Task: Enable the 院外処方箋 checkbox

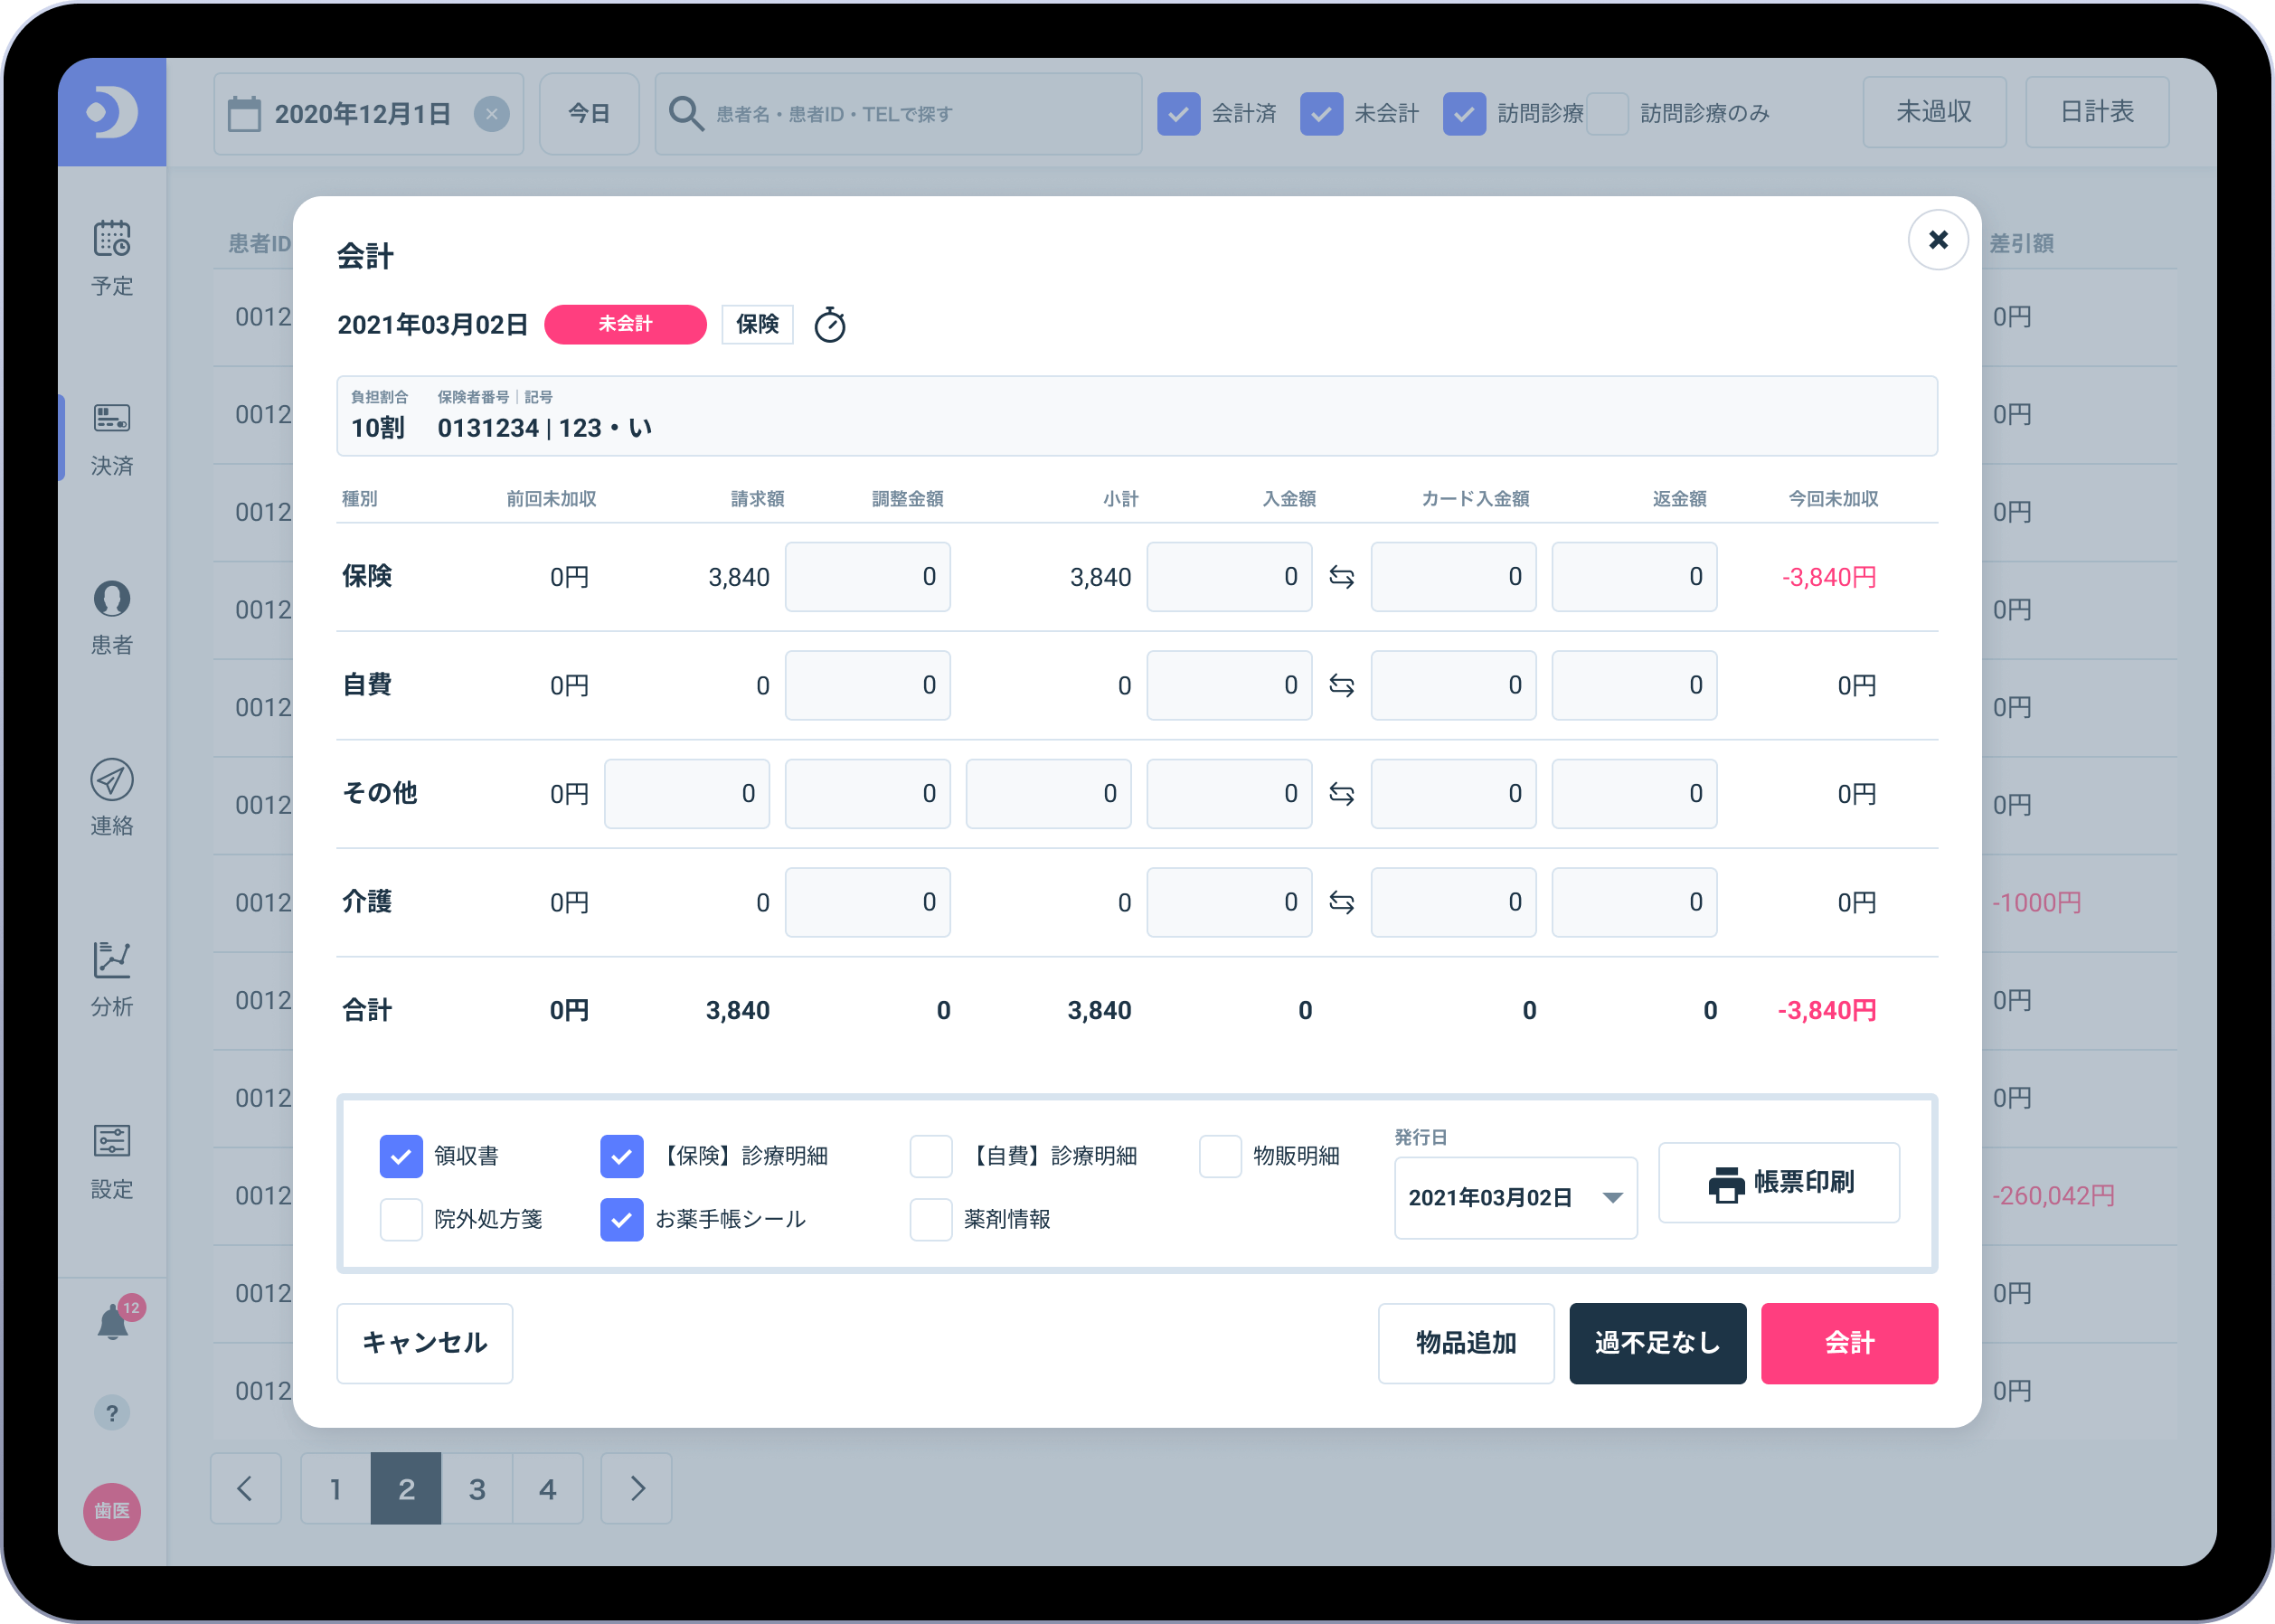Action: pos(401,1219)
